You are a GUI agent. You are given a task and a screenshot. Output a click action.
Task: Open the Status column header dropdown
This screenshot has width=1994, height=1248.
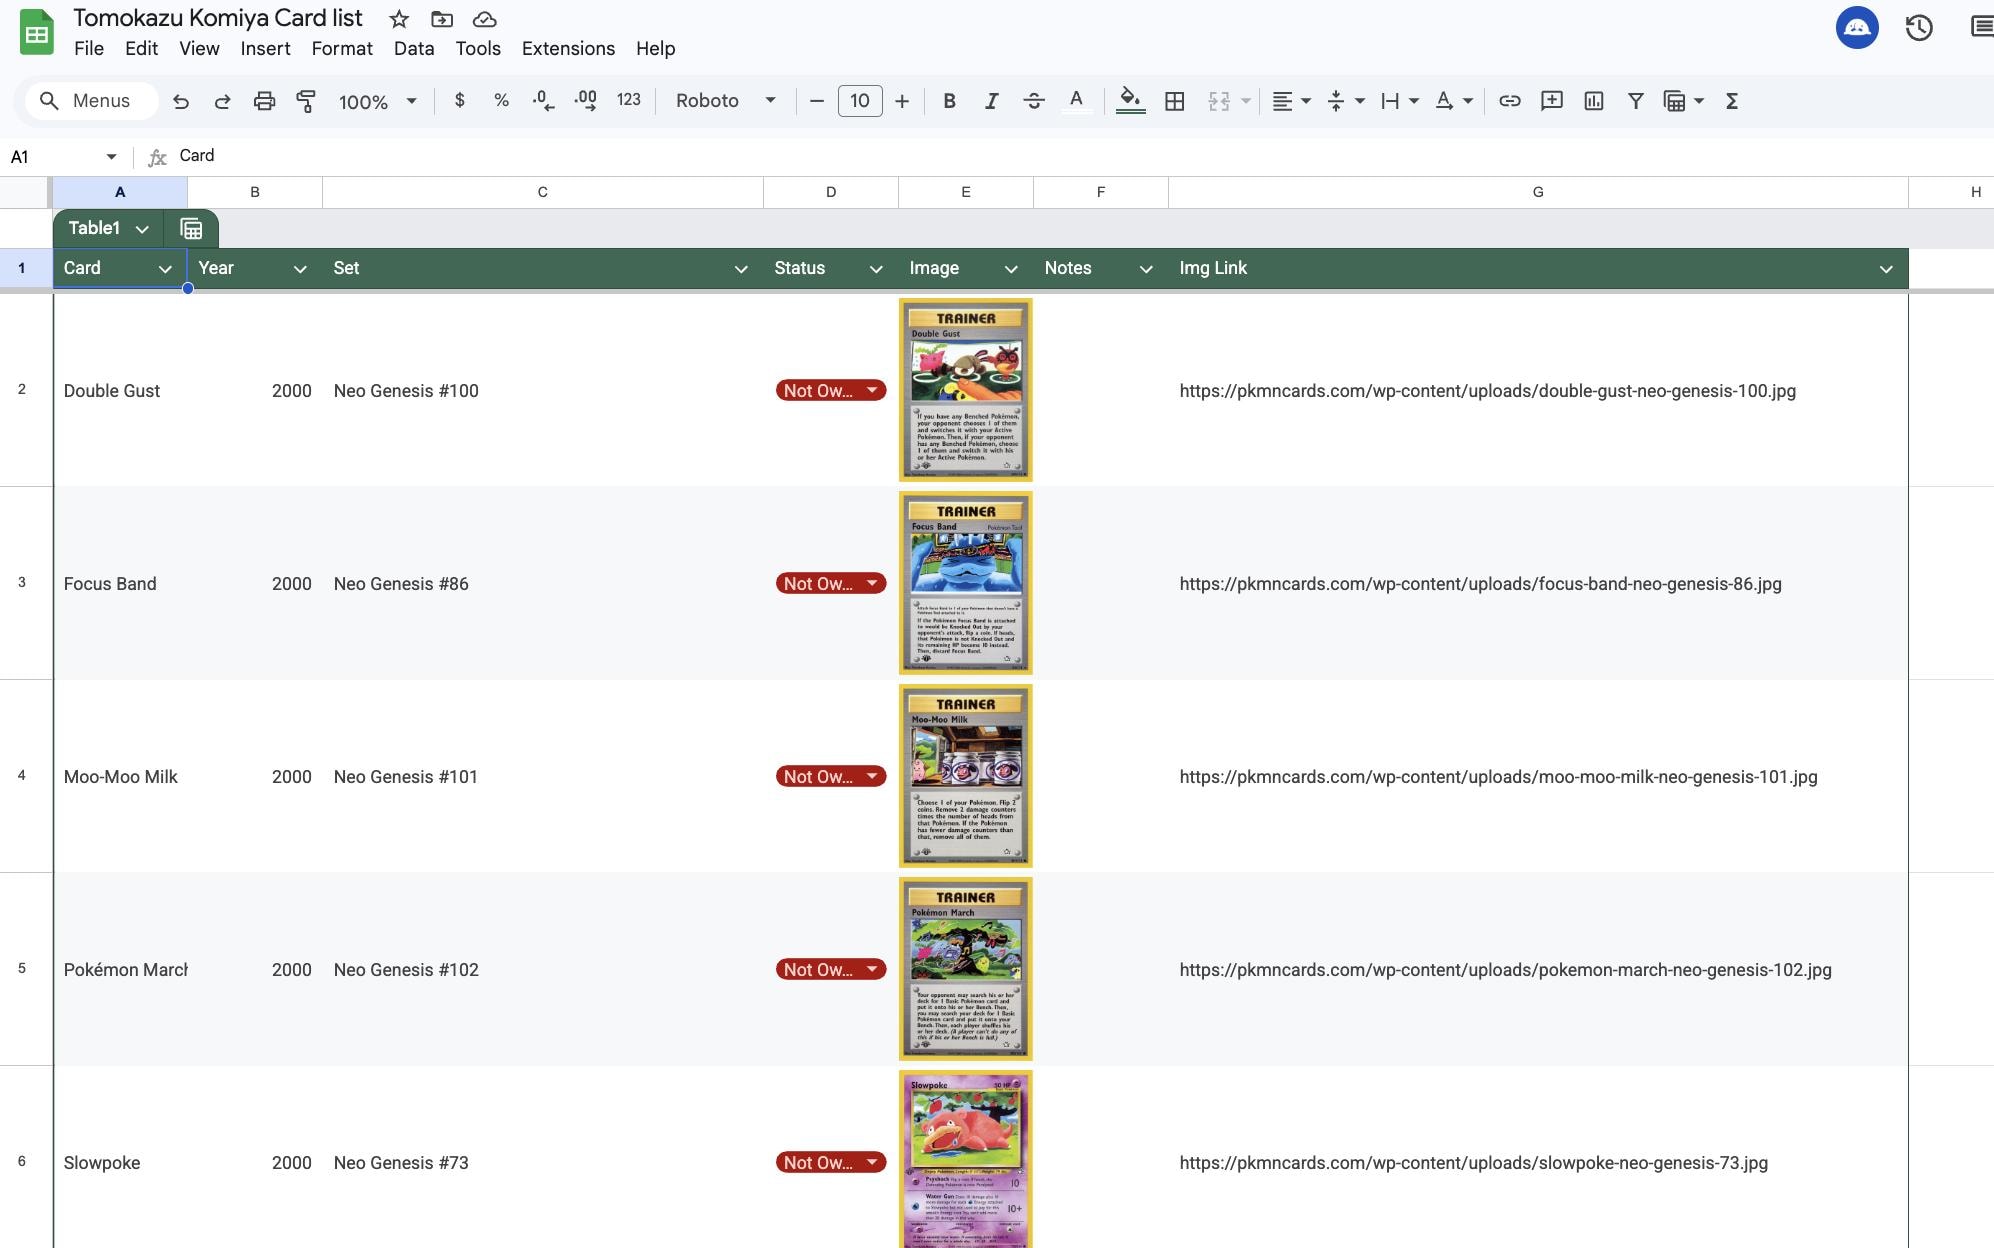(x=876, y=269)
